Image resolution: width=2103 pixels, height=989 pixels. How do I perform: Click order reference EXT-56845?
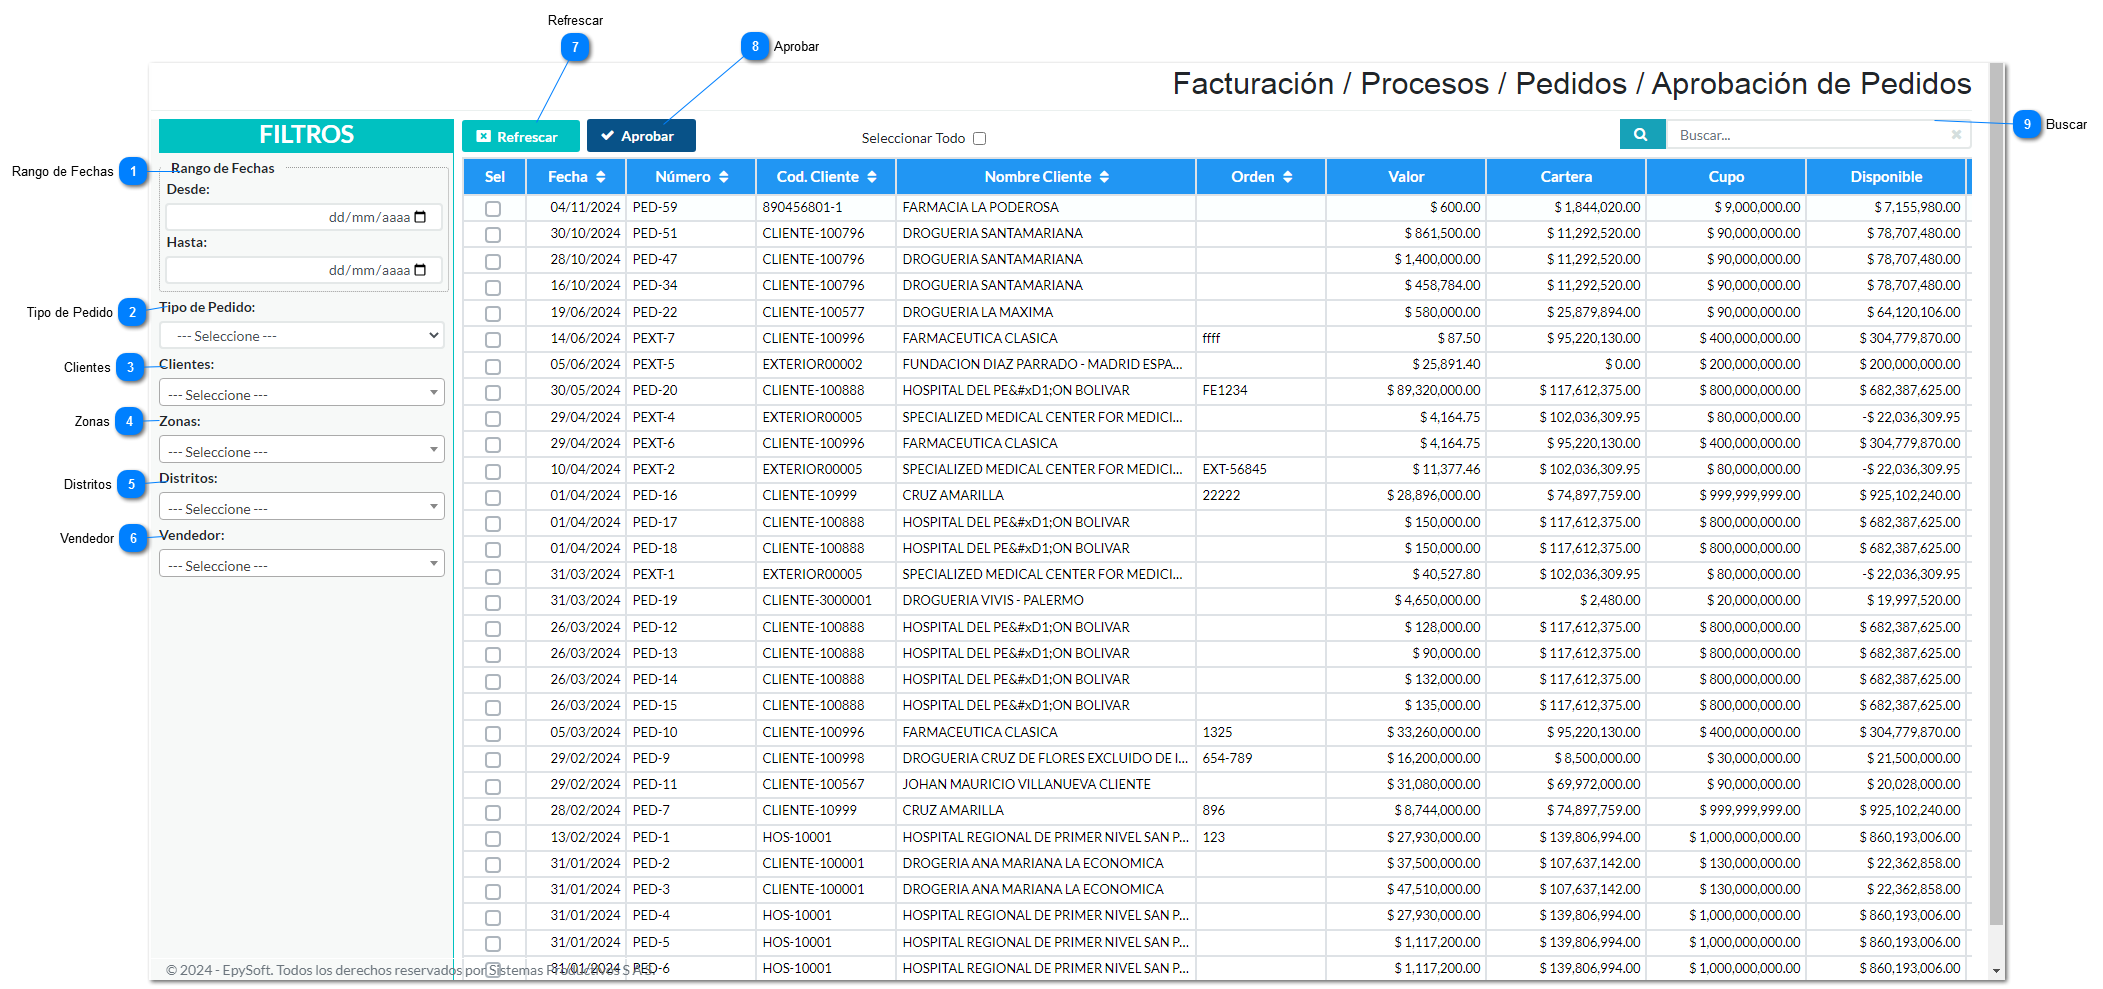(1234, 469)
